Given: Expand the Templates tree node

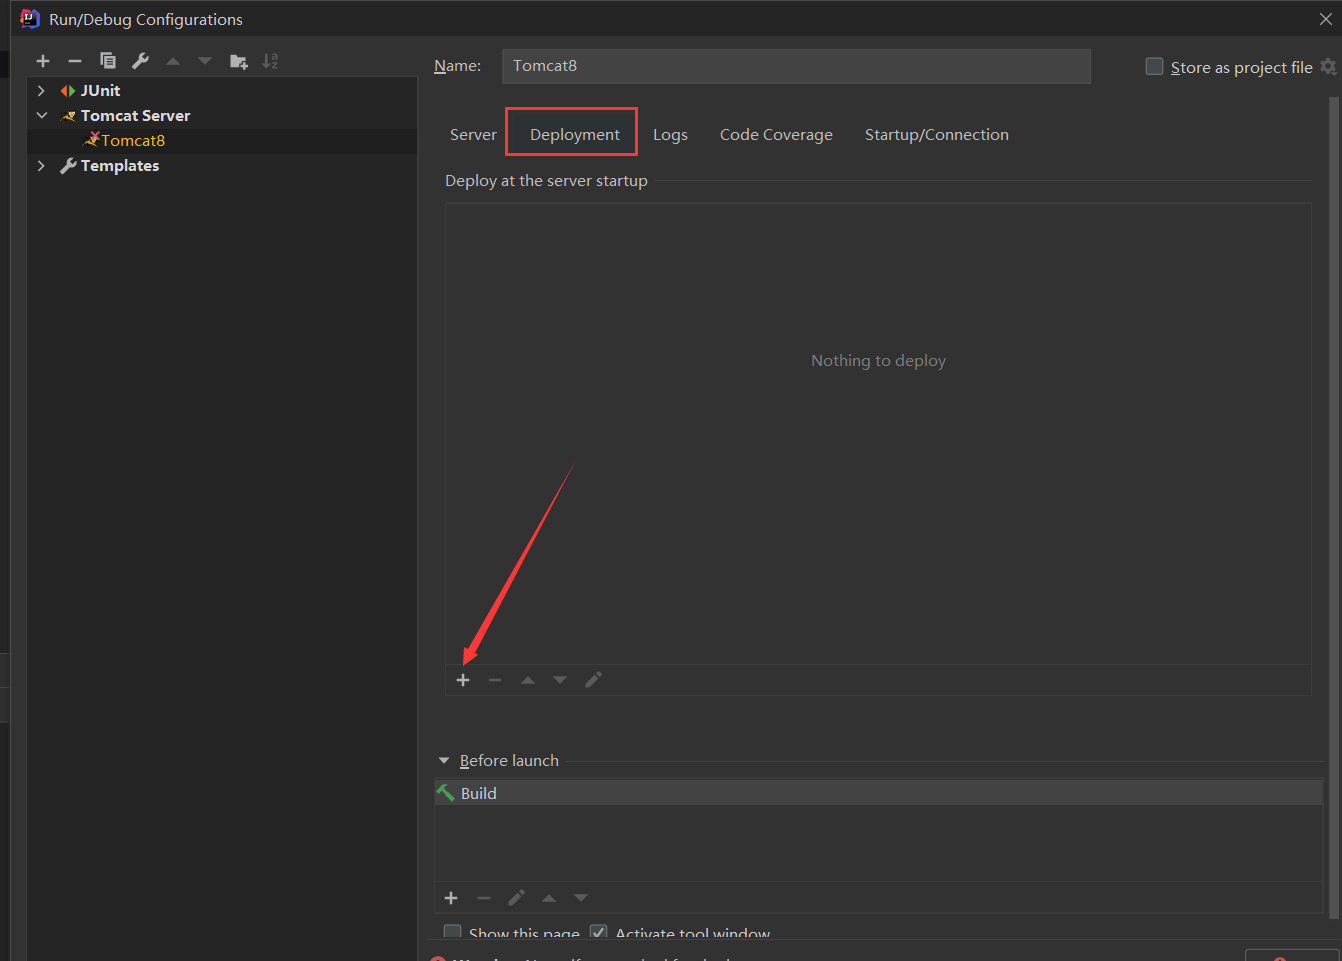Looking at the screenshot, I should (41, 165).
